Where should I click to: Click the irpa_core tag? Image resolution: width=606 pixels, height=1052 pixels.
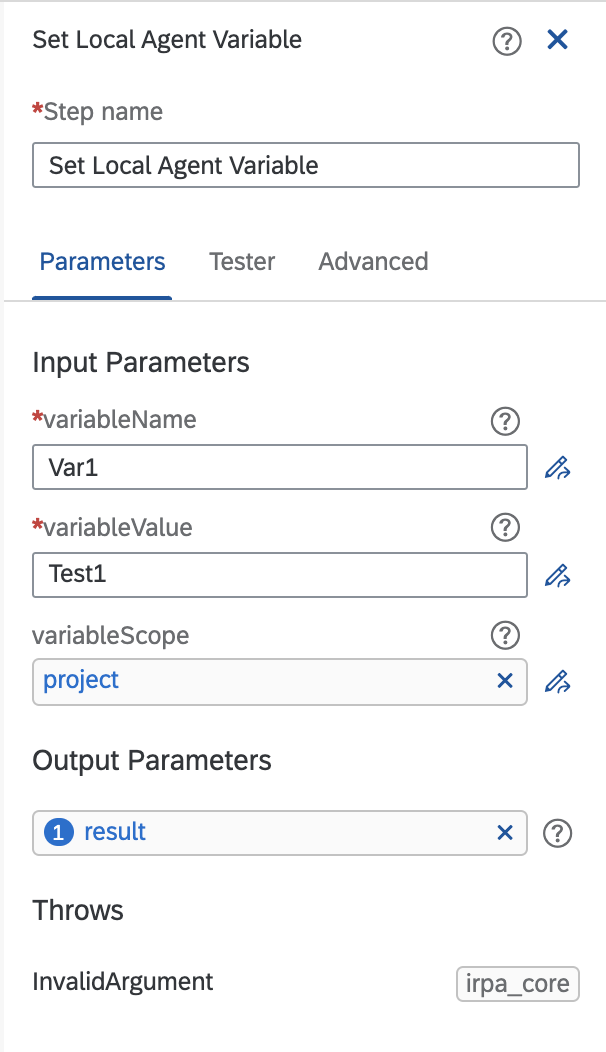click(518, 984)
